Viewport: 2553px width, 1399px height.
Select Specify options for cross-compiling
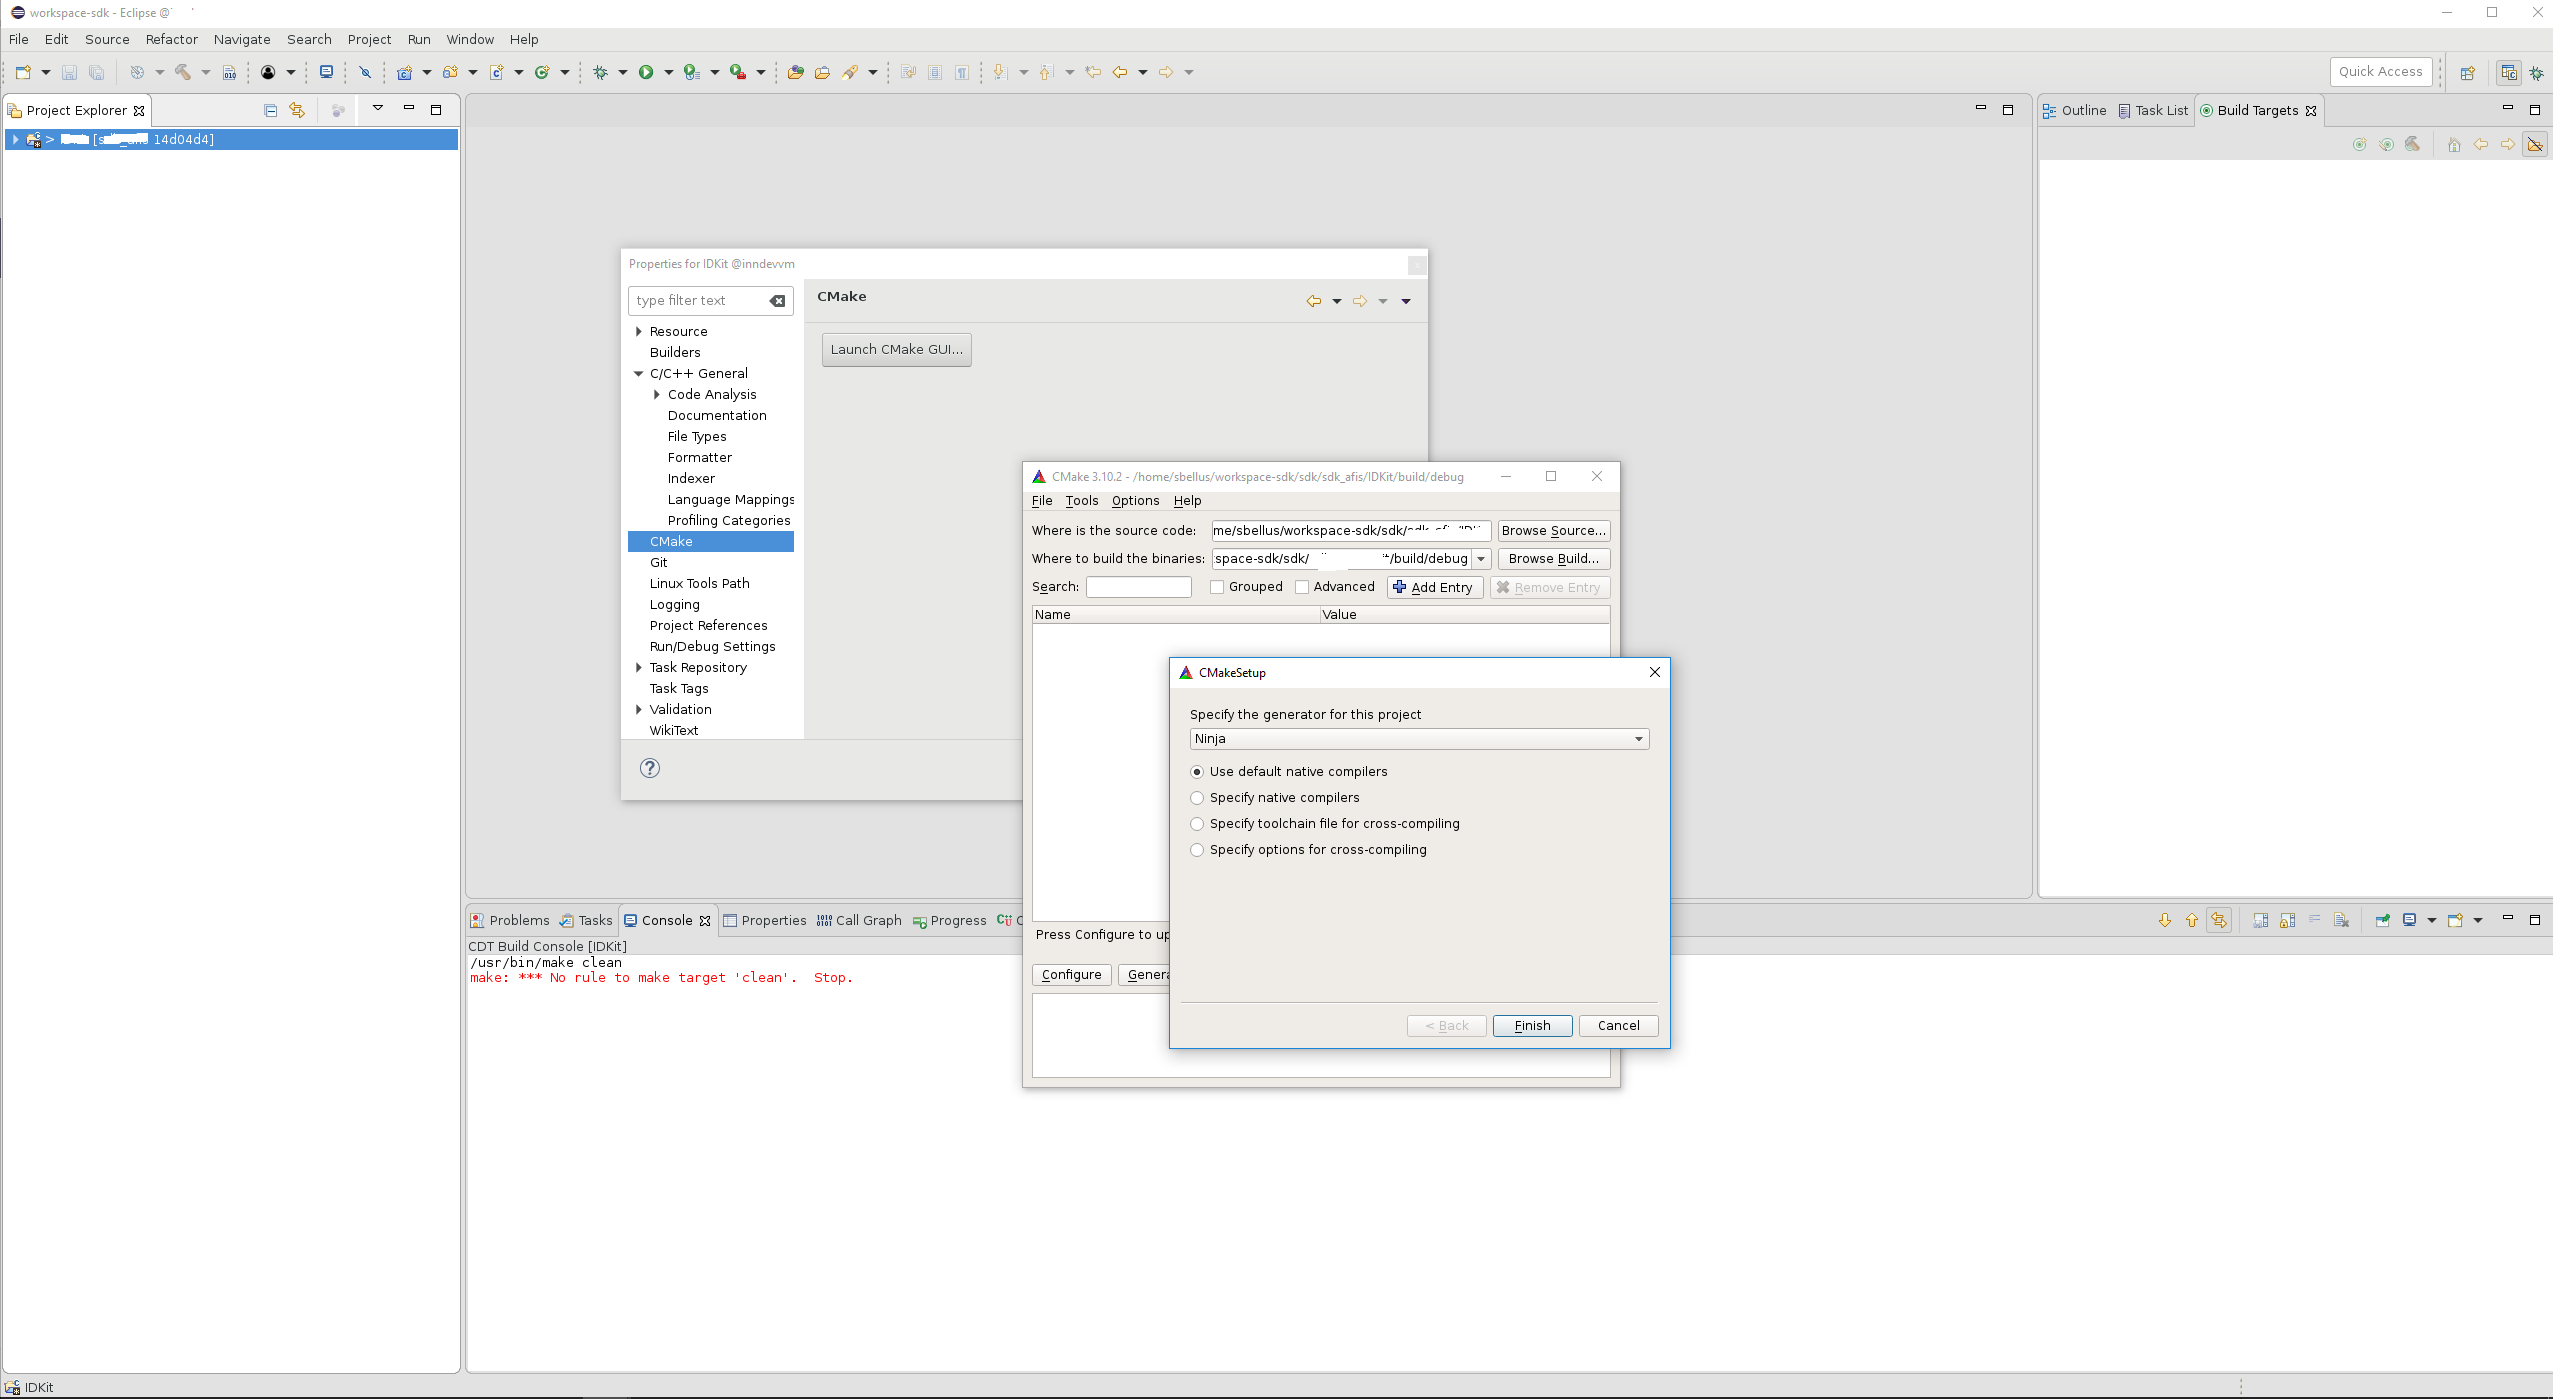(x=1197, y=850)
